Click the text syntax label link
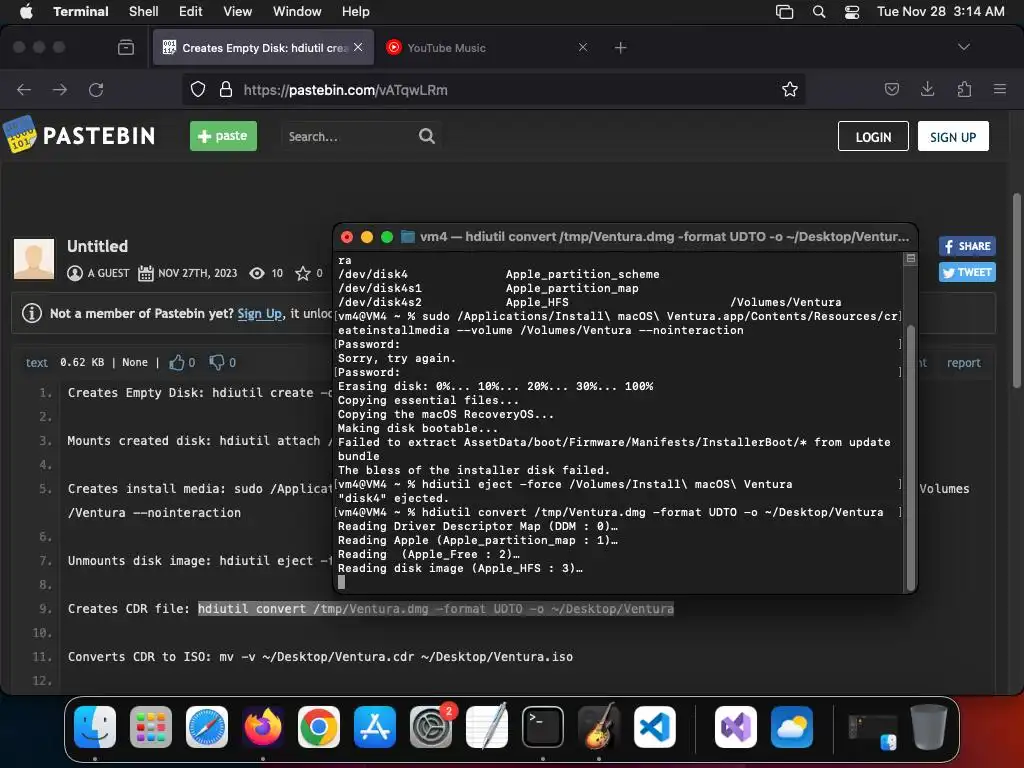Image resolution: width=1024 pixels, height=768 pixels. pos(37,362)
